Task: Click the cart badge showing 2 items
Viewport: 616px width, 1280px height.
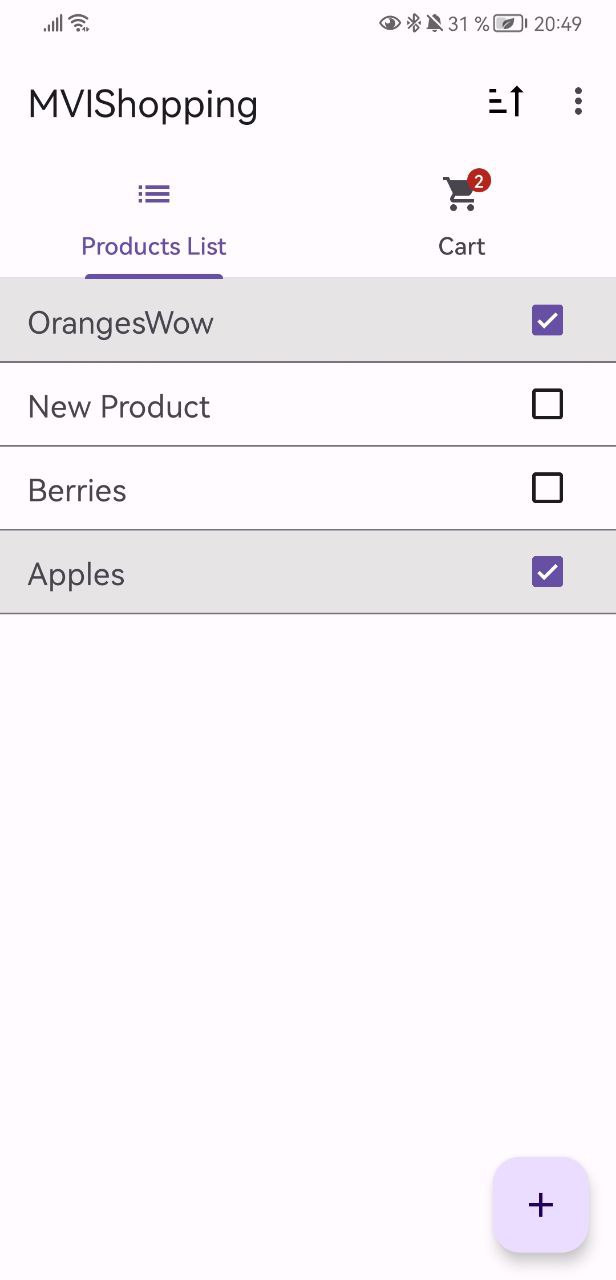Action: click(478, 181)
